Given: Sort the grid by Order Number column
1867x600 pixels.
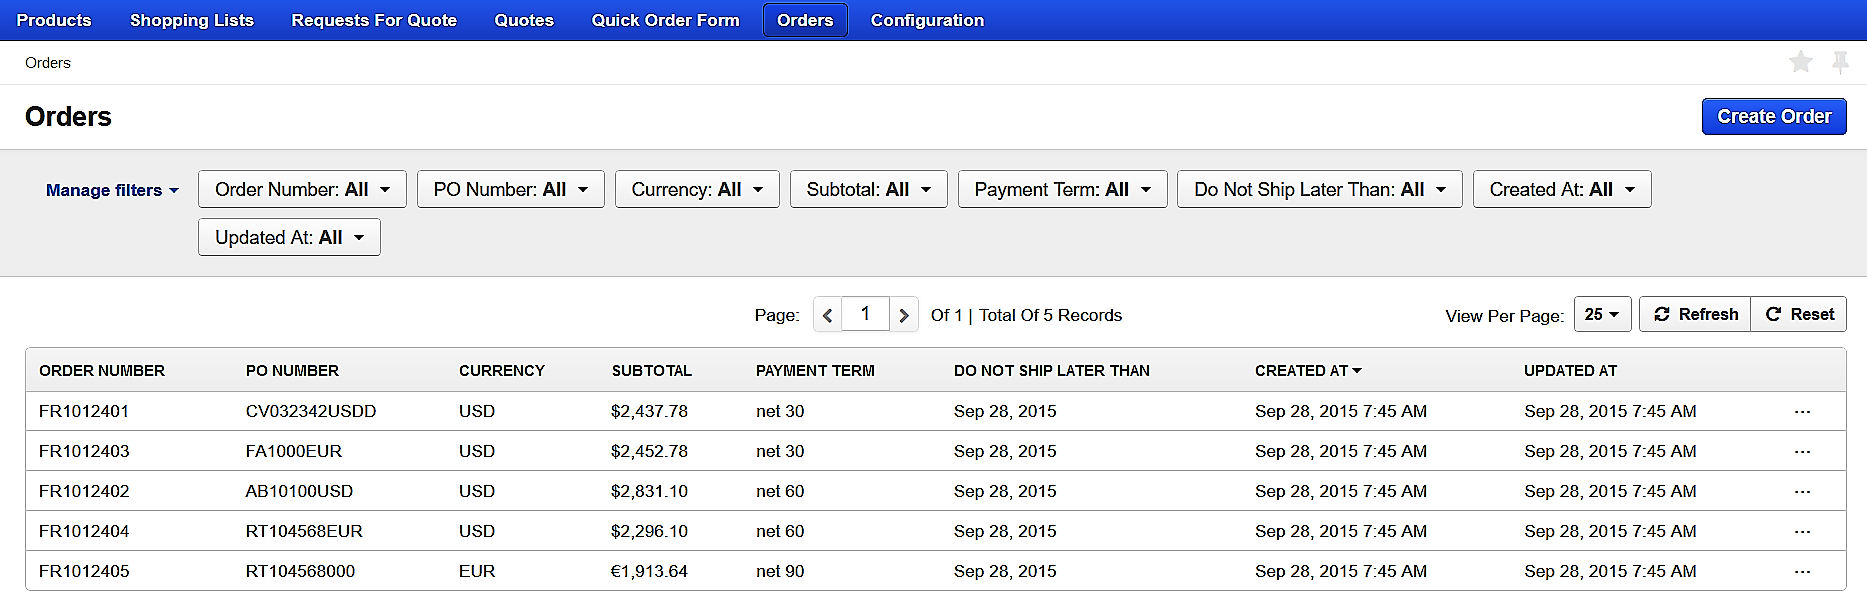Looking at the screenshot, I should click(102, 371).
